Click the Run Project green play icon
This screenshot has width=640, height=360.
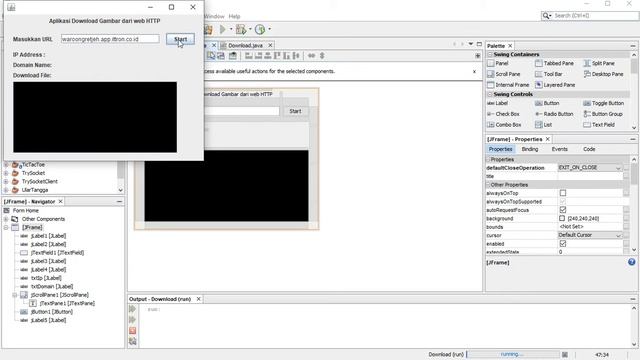(222, 29)
